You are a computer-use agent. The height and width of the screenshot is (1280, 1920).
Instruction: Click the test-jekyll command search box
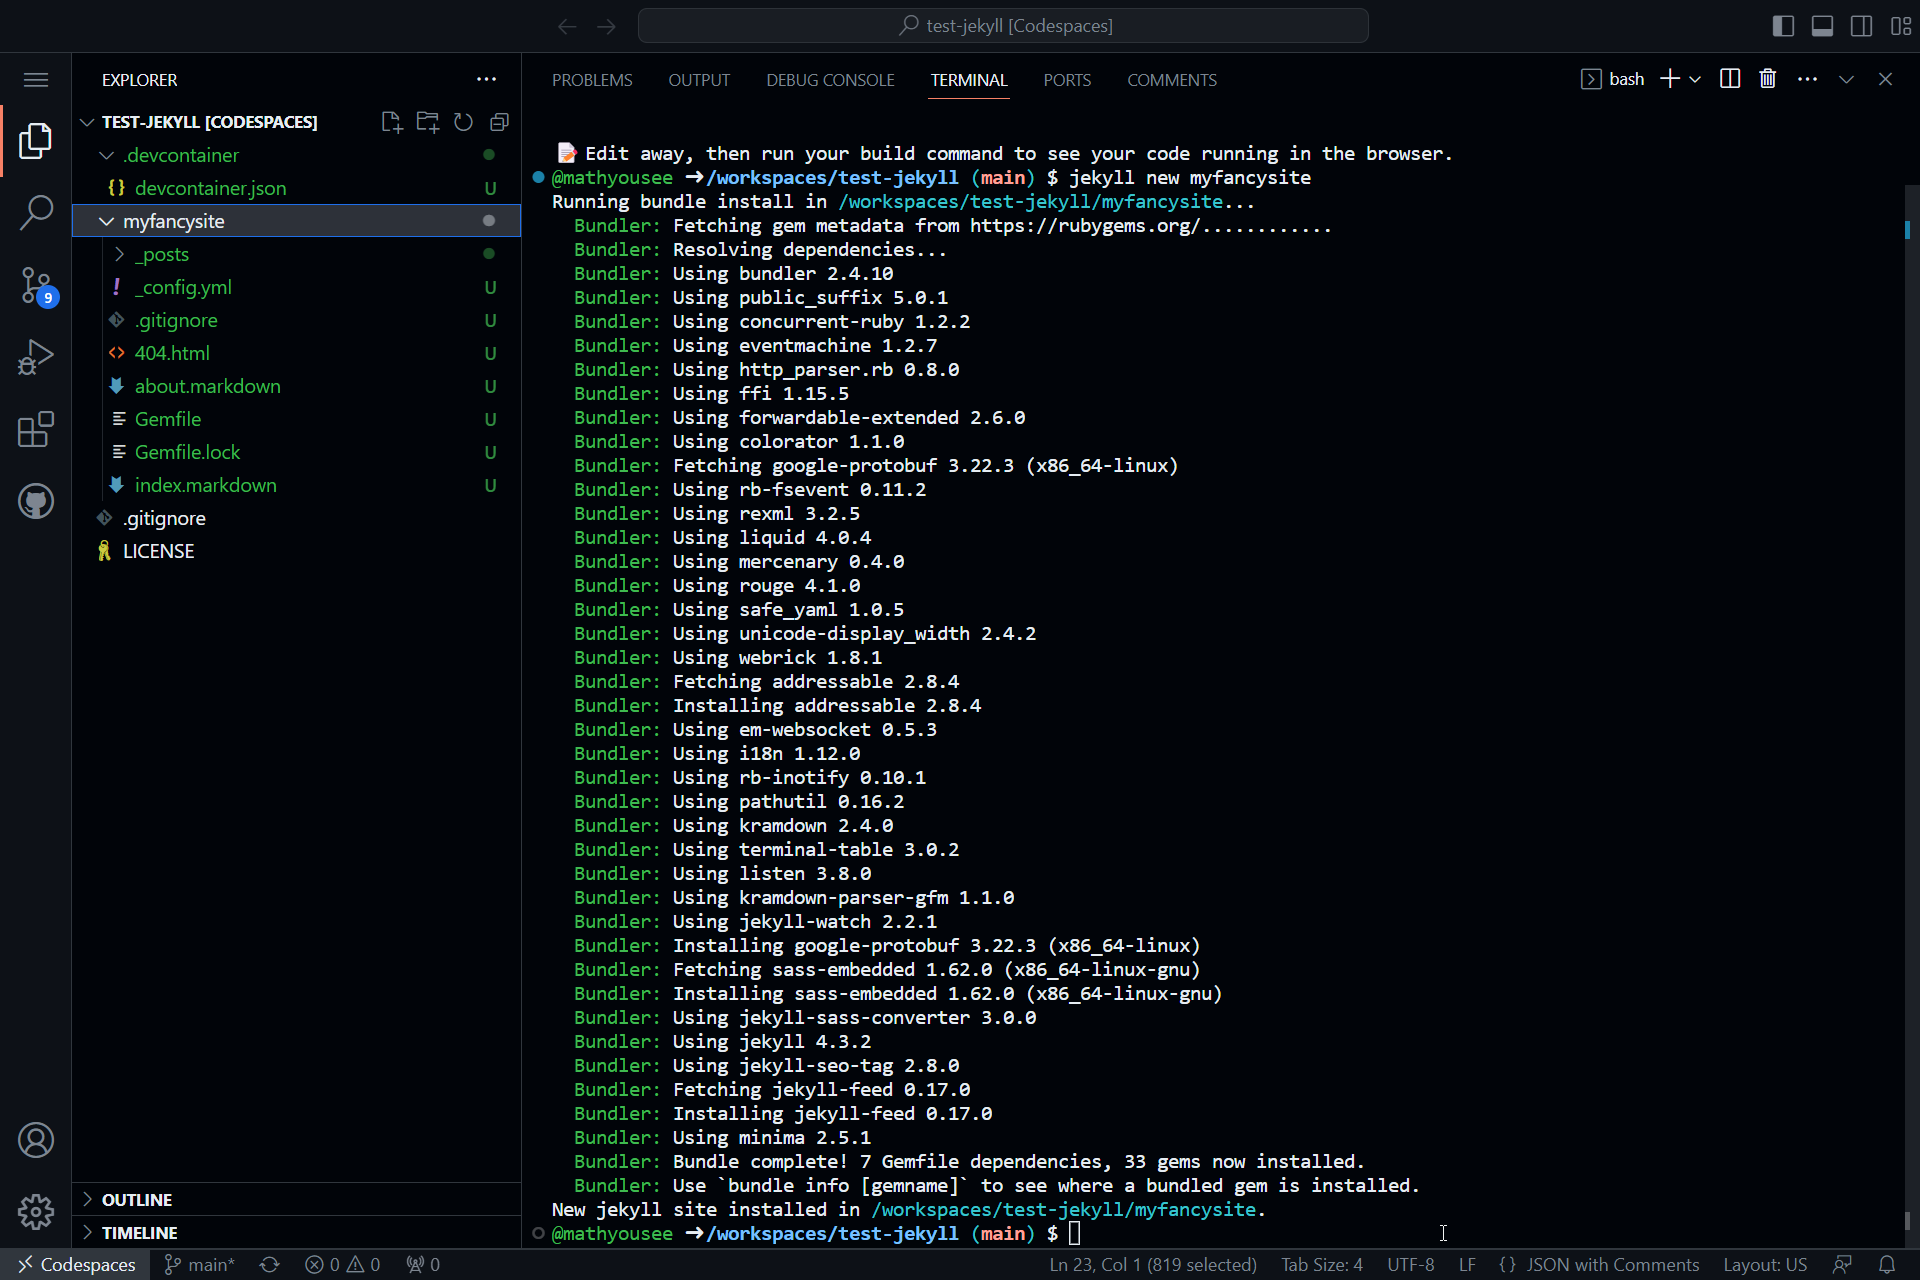pyautogui.click(x=1004, y=25)
